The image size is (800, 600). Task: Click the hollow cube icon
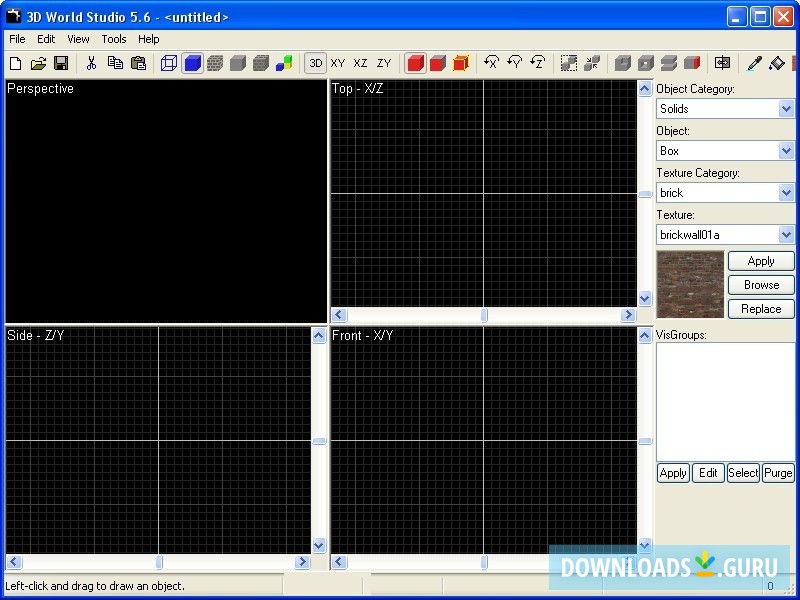646,63
